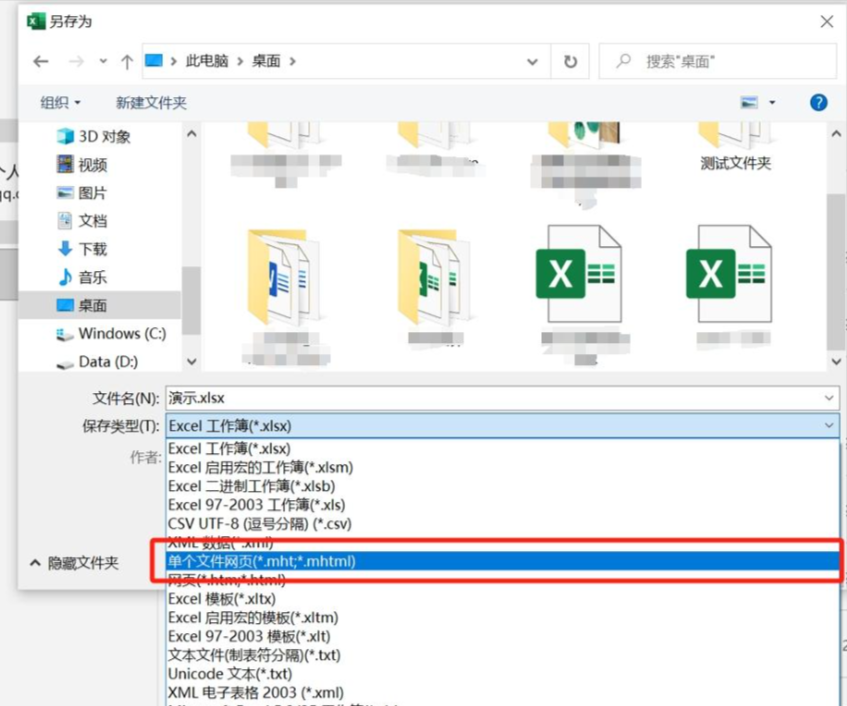Choose Excel 模板(*.xltx)
Screen dimensions: 847x706
[502, 599]
